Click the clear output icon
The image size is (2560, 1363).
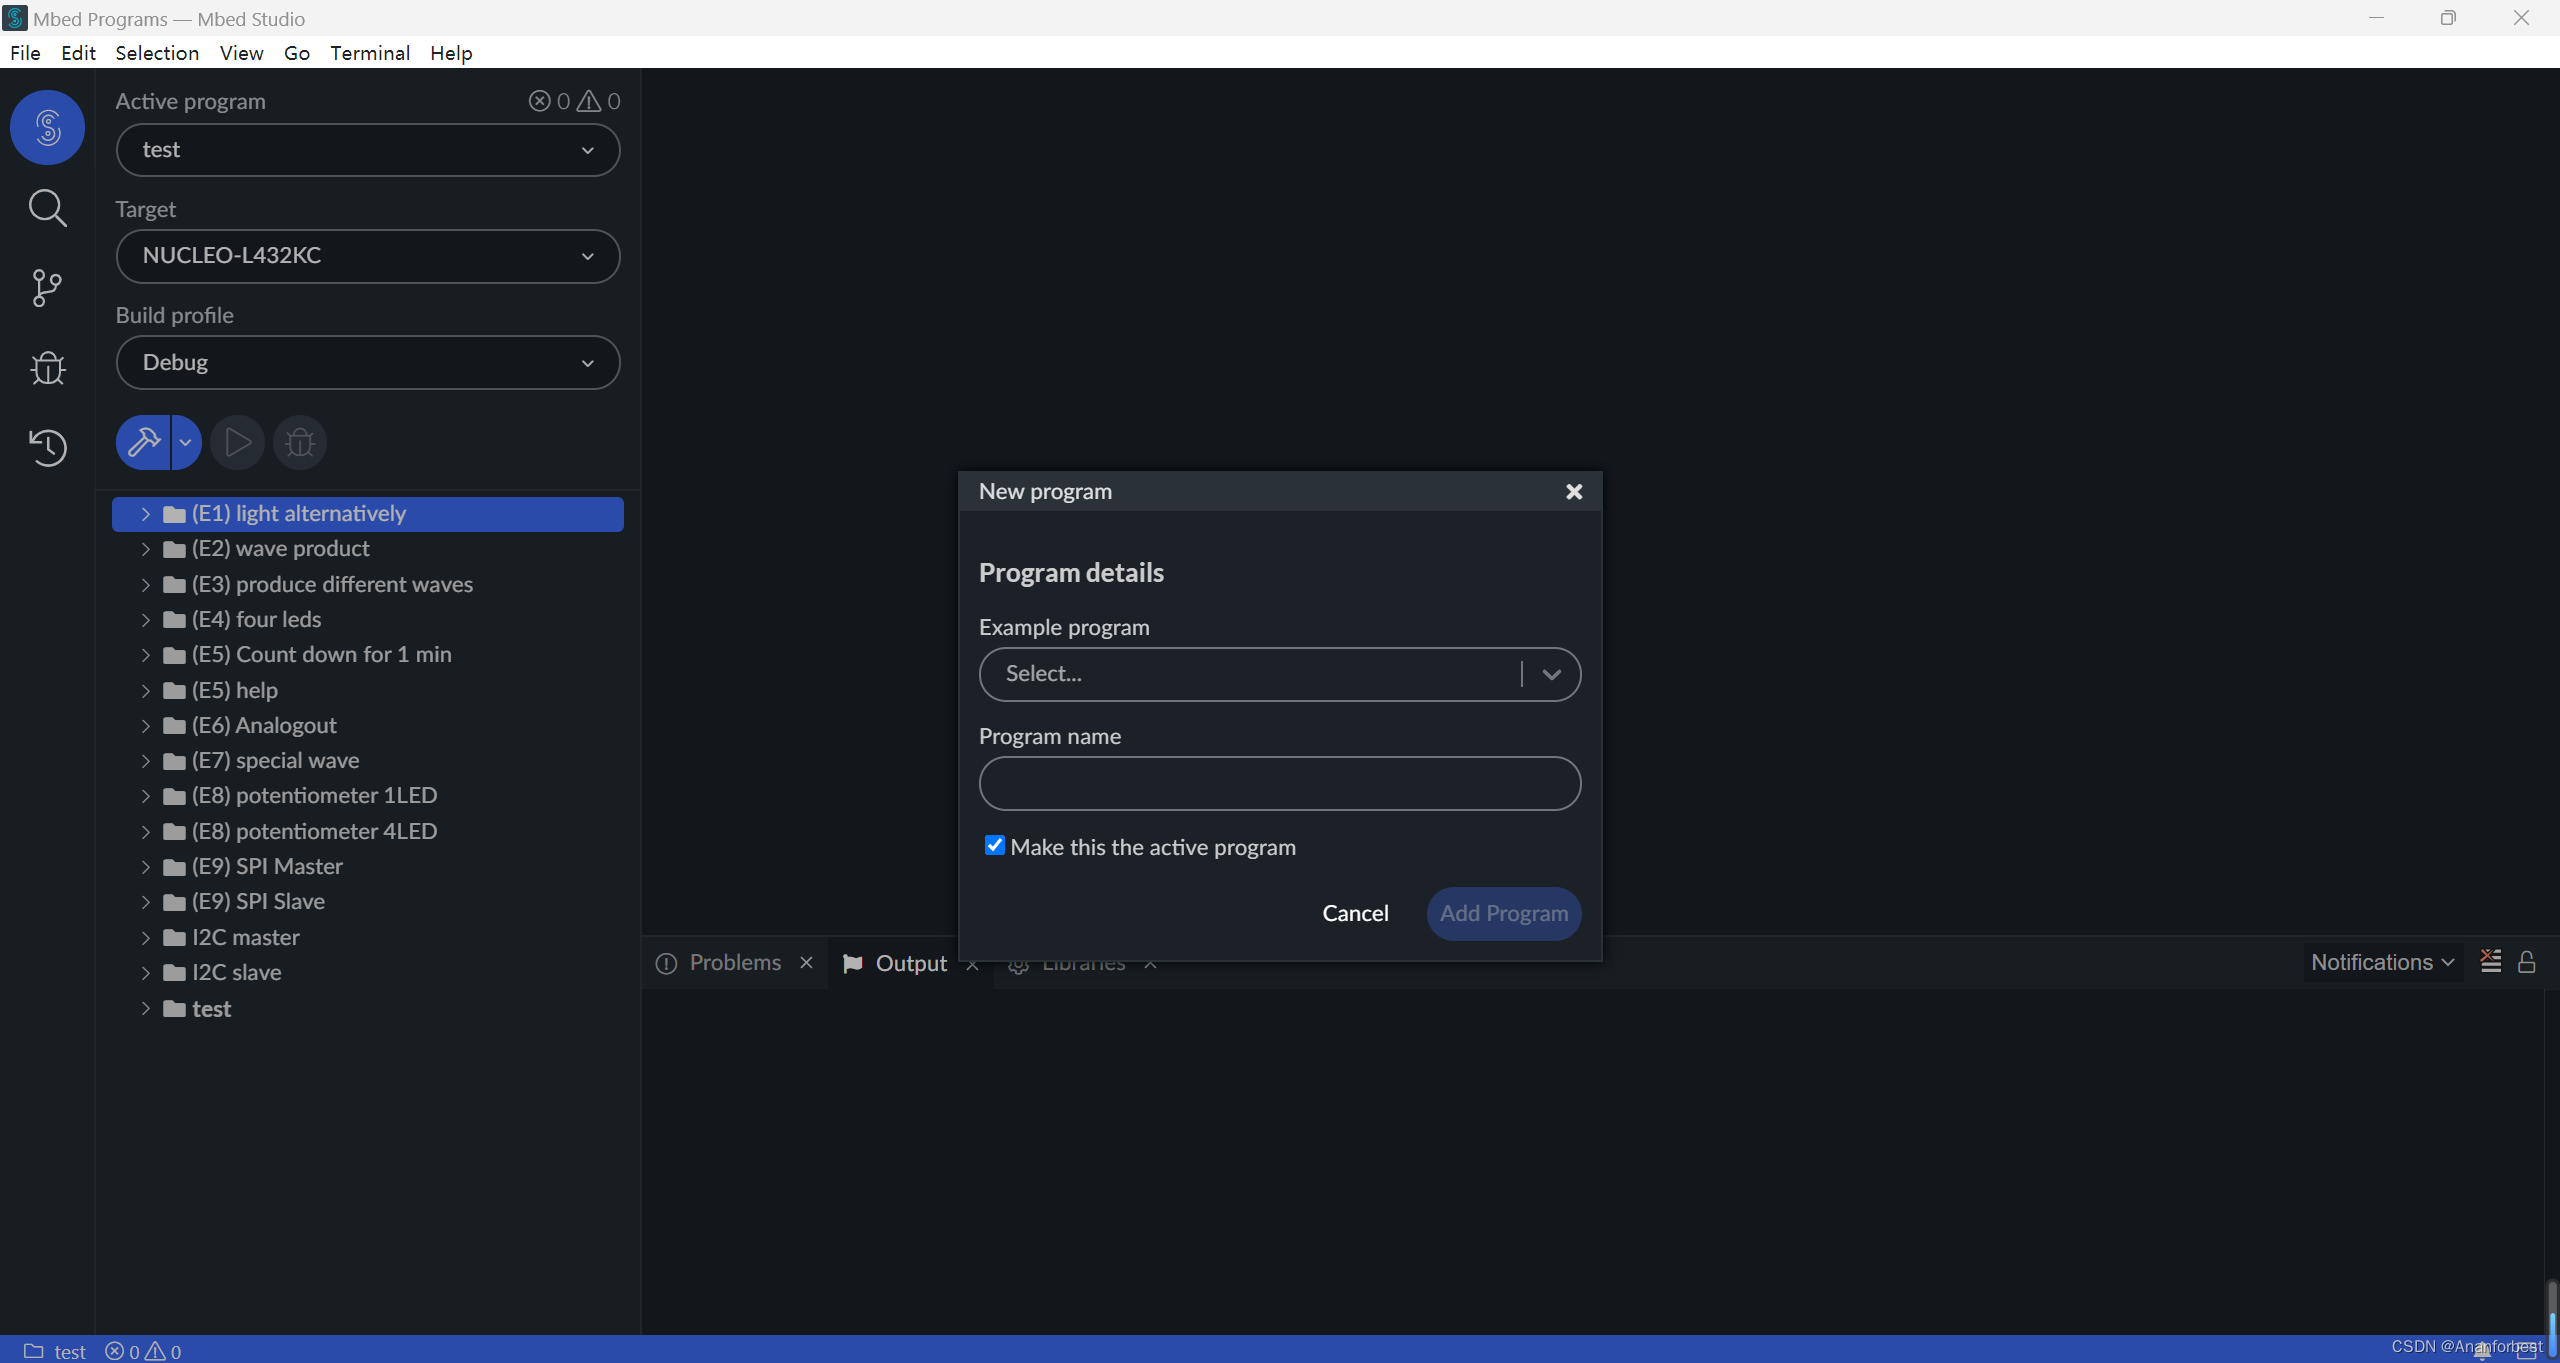(x=2490, y=962)
